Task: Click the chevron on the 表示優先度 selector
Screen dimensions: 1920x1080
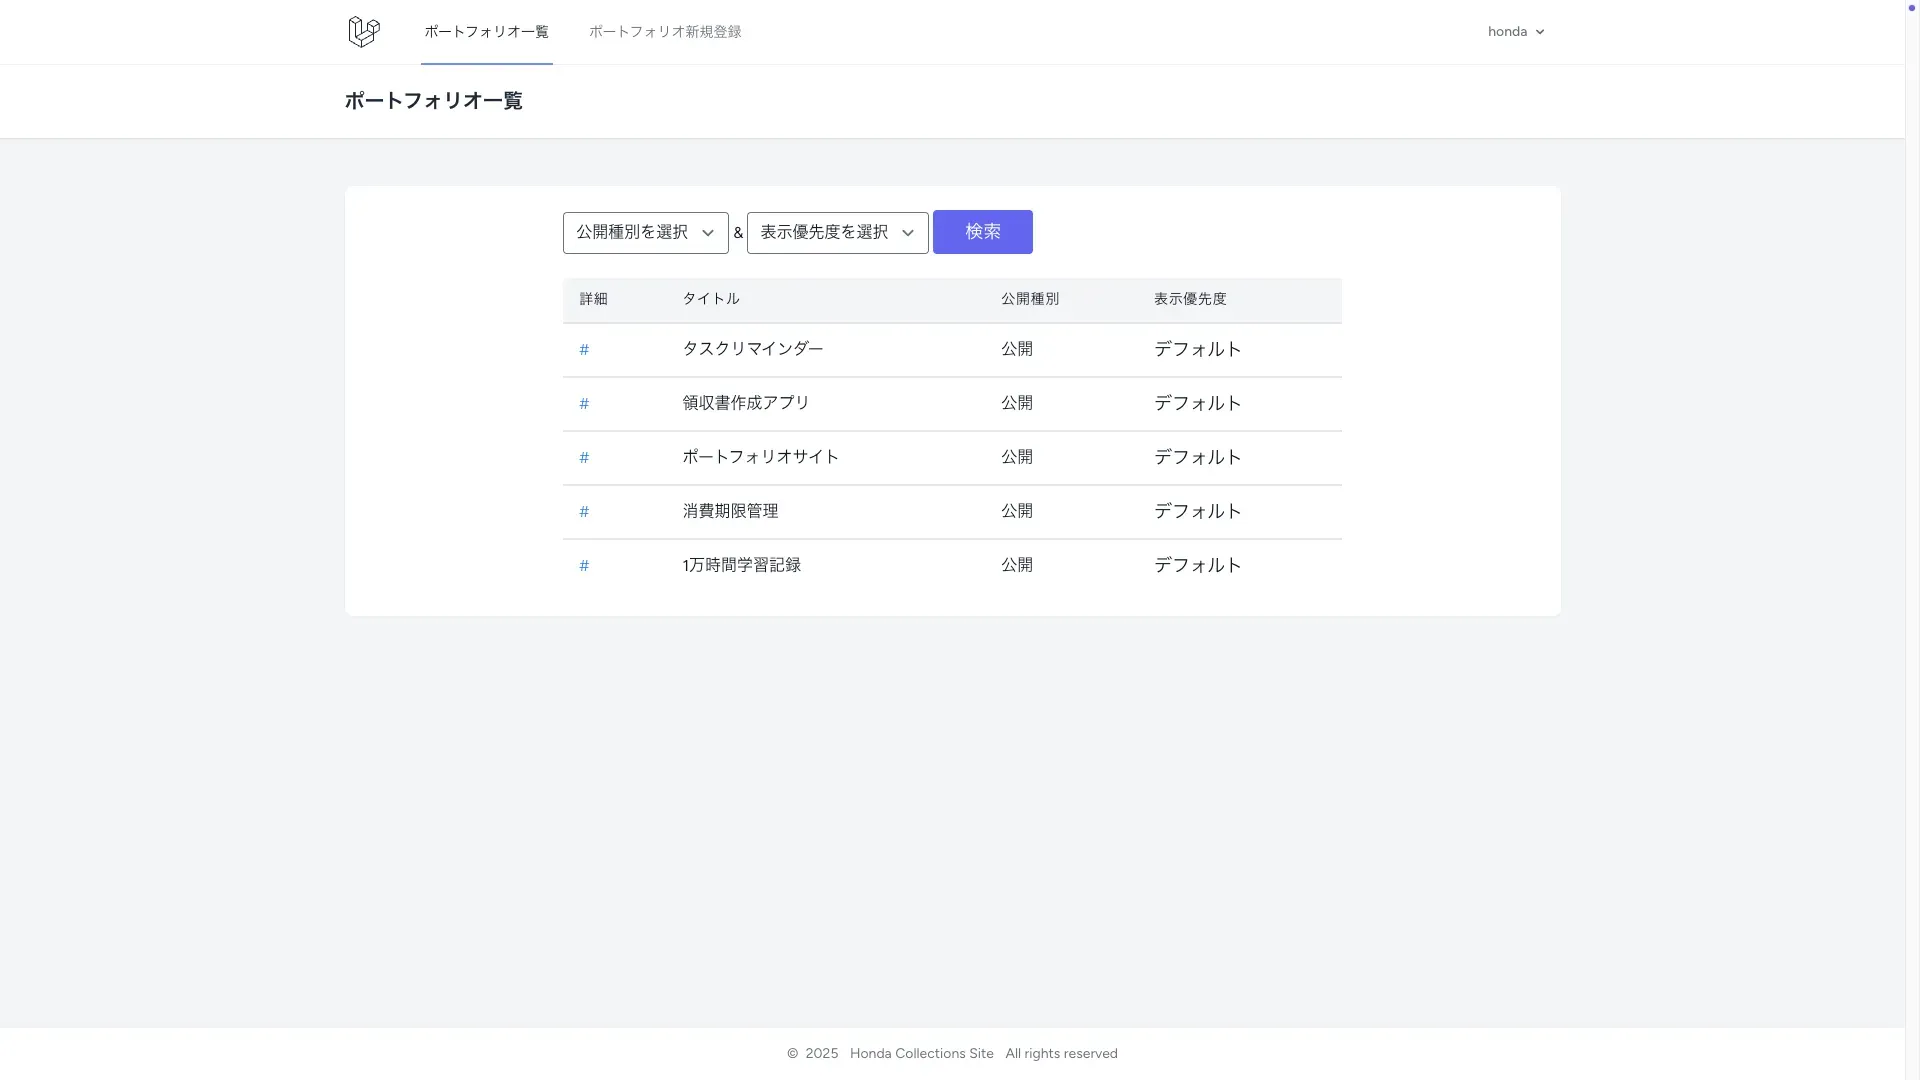Action: (x=908, y=232)
